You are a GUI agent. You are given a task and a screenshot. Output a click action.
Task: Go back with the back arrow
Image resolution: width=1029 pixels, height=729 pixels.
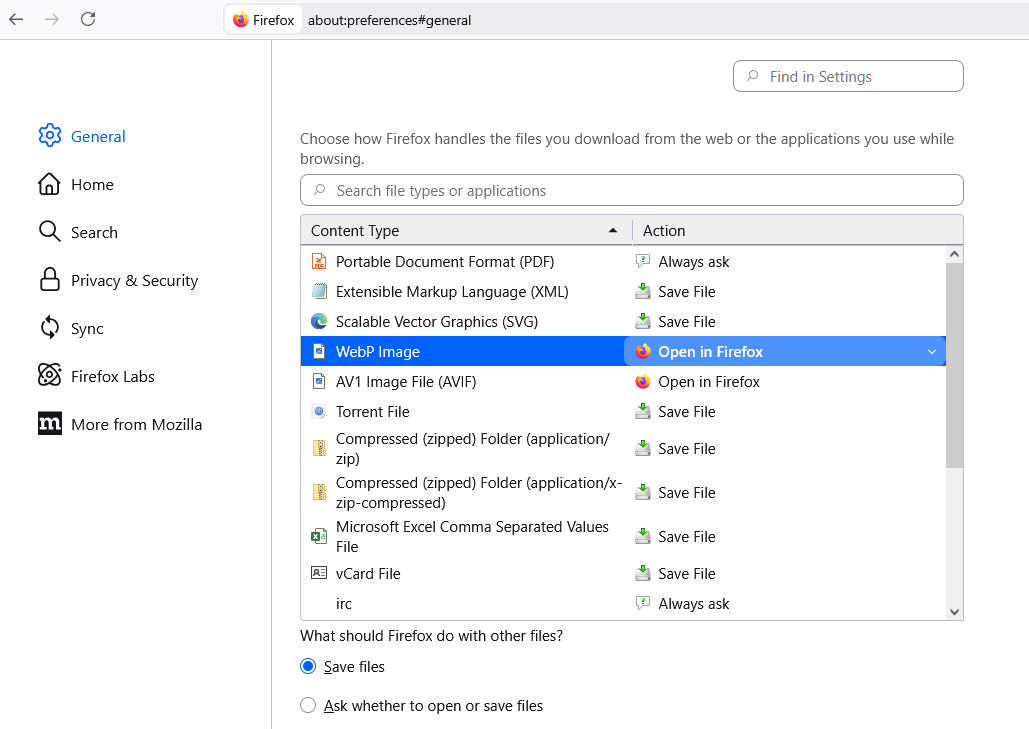pos(16,19)
